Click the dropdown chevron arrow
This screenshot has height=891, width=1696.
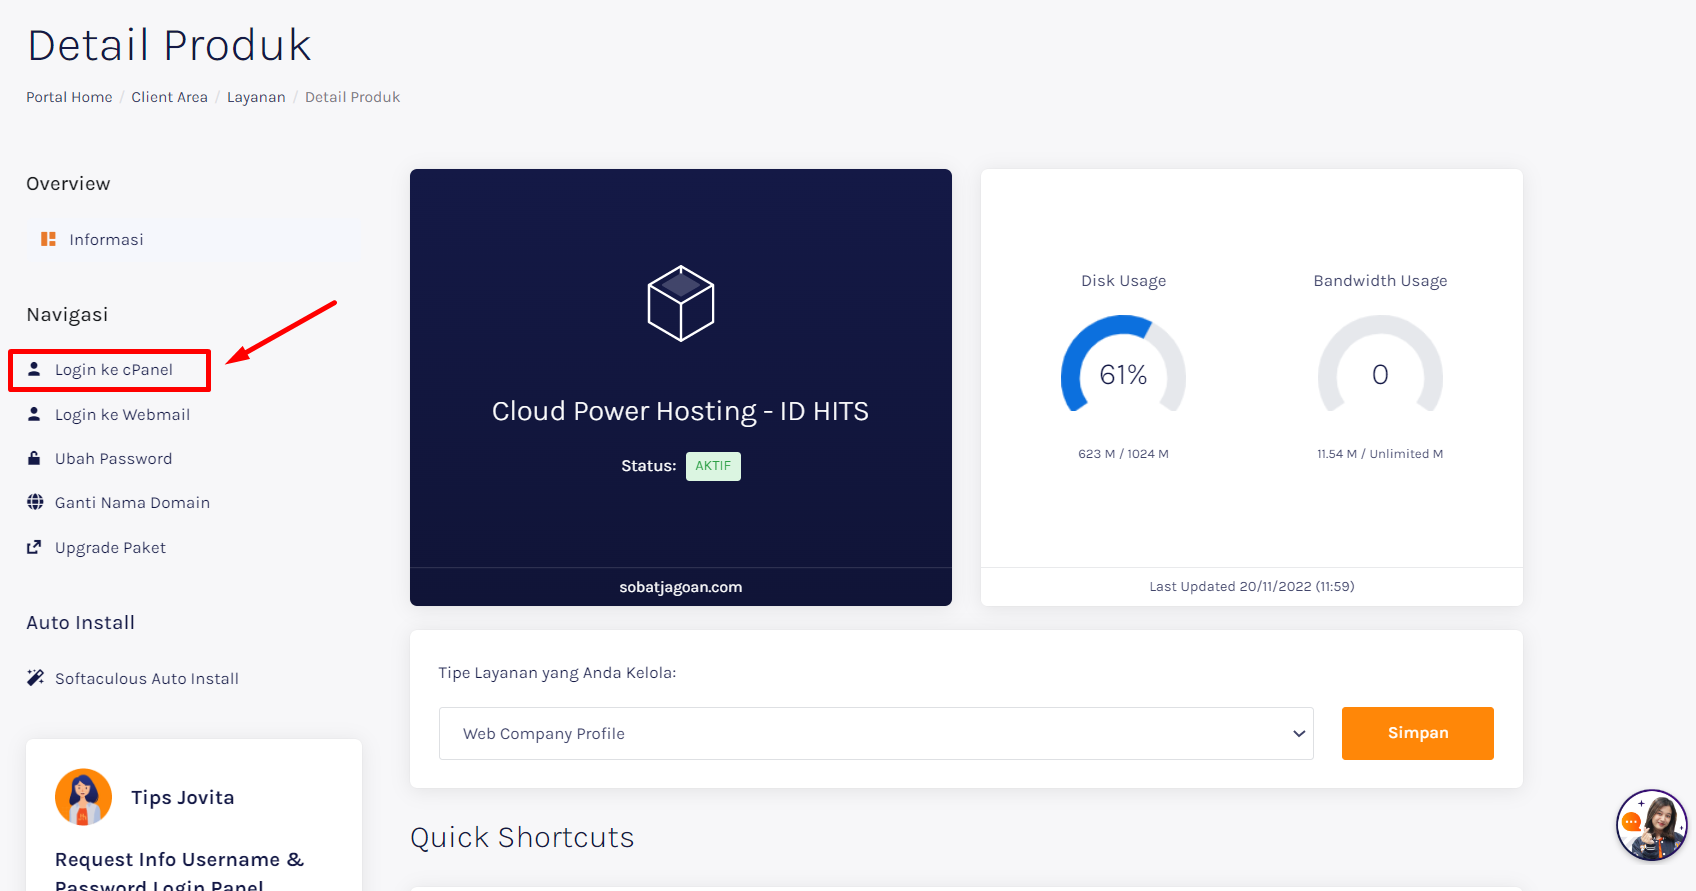[1299, 733]
